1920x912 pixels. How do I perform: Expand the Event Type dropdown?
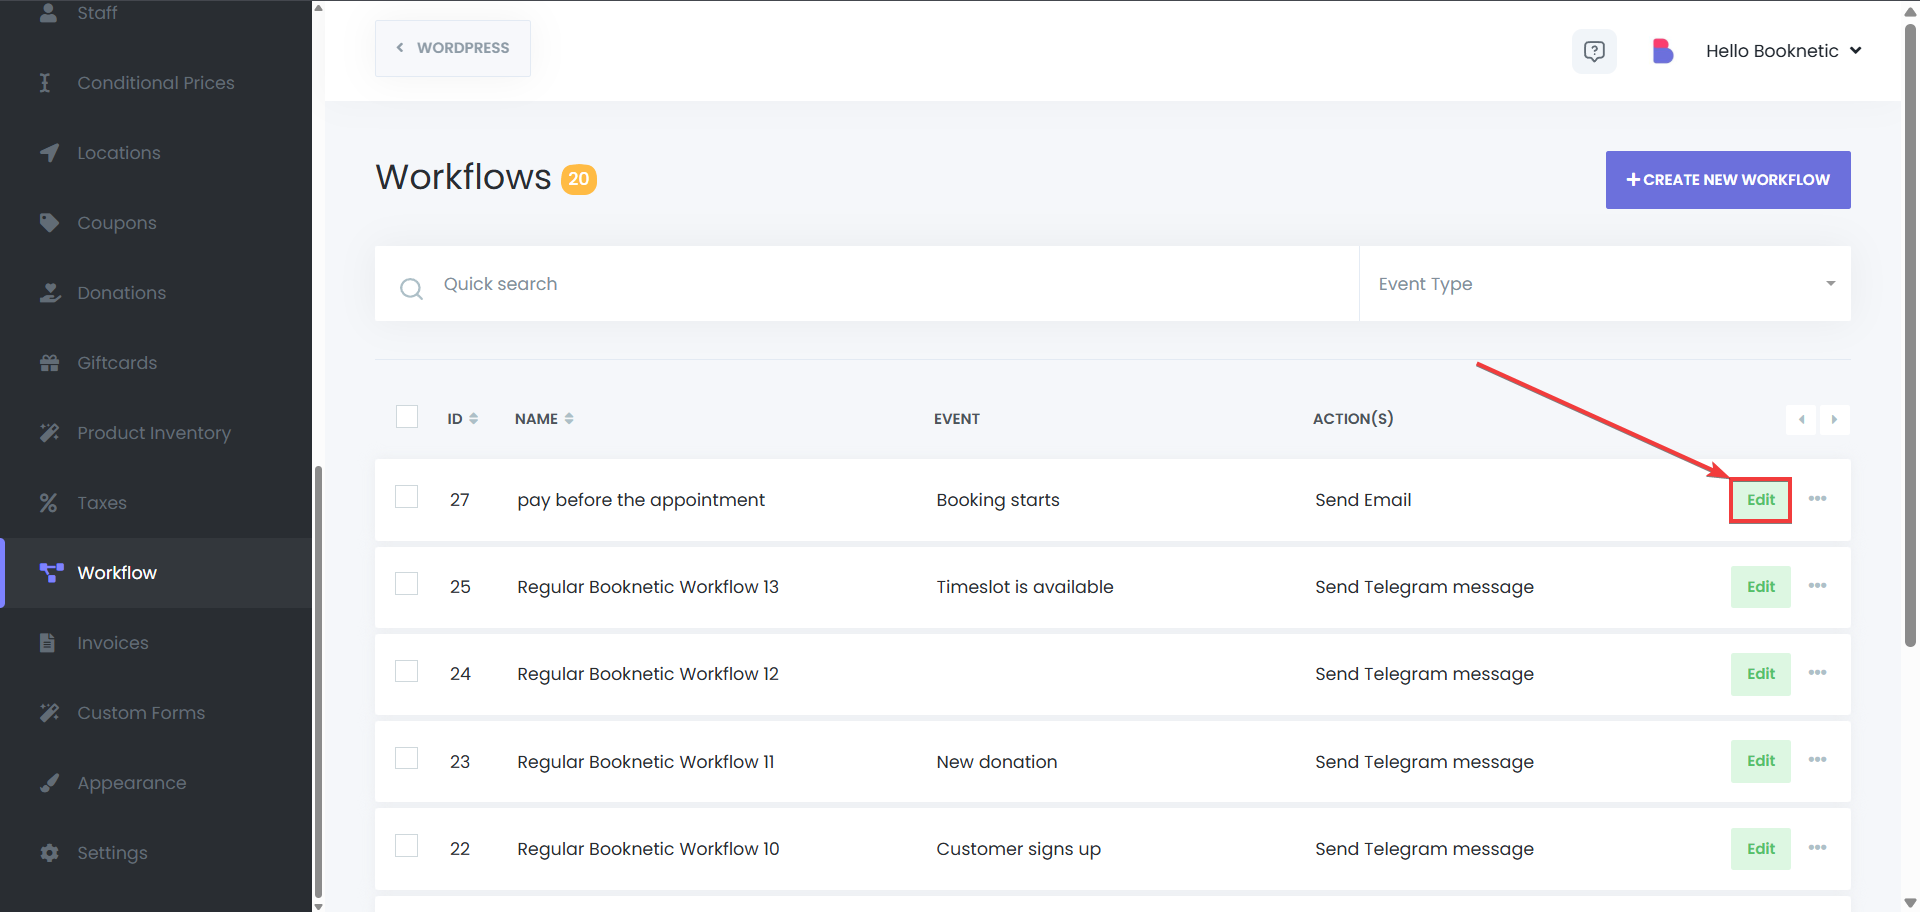(1605, 284)
